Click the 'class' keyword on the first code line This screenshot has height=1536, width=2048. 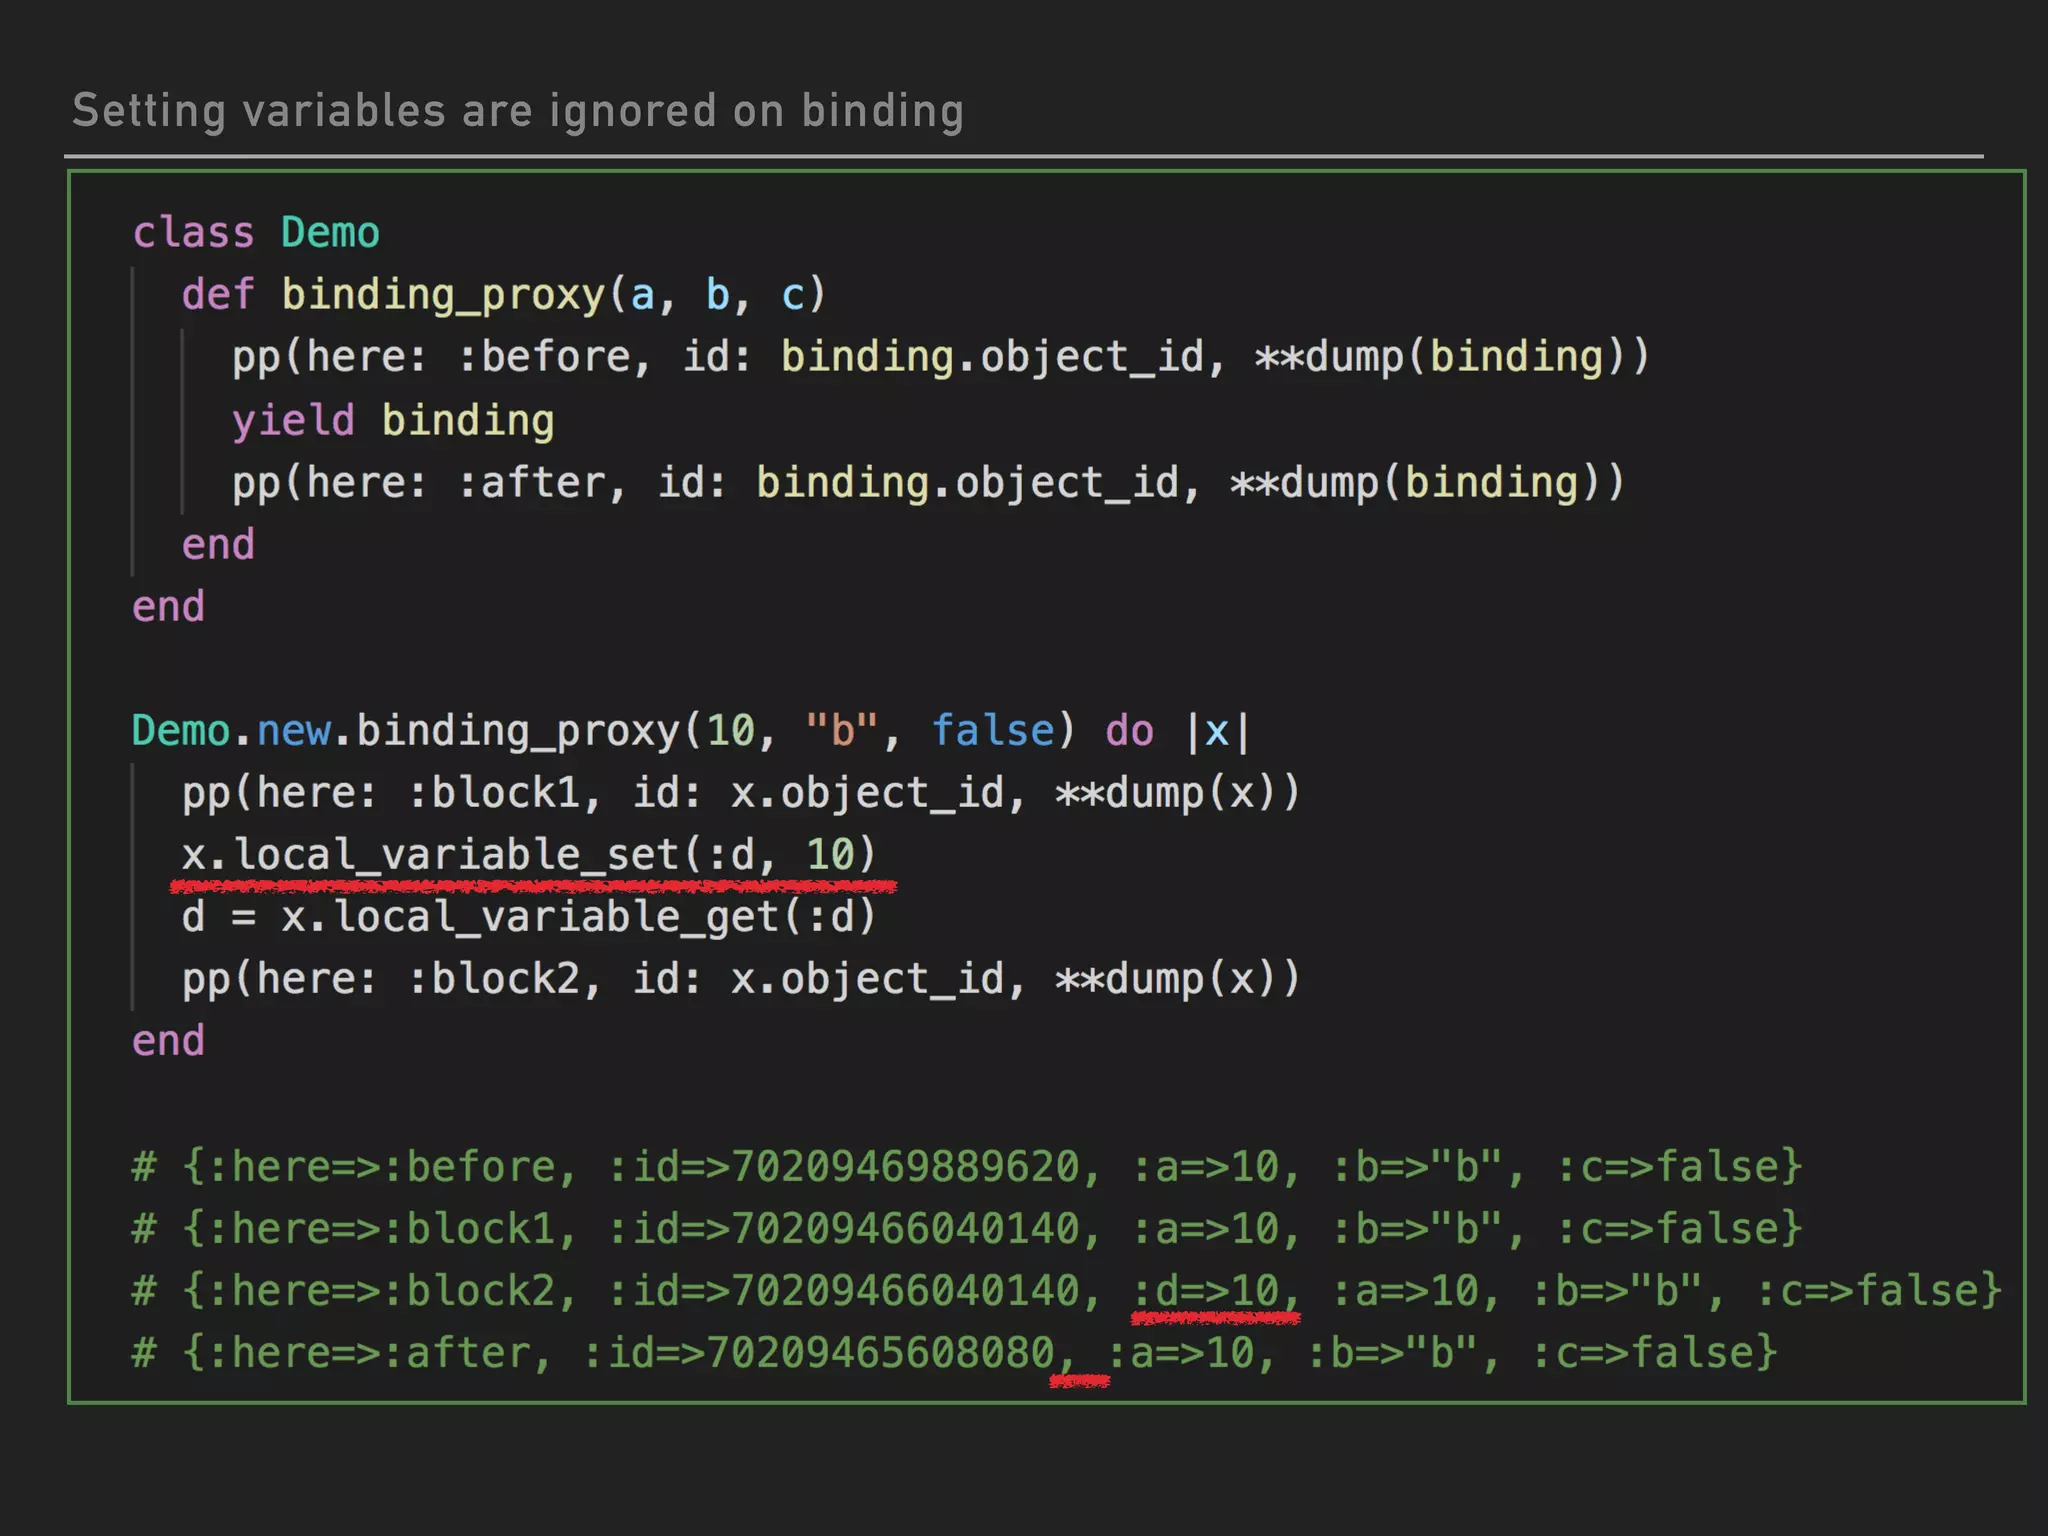click(x=193, y=233)
